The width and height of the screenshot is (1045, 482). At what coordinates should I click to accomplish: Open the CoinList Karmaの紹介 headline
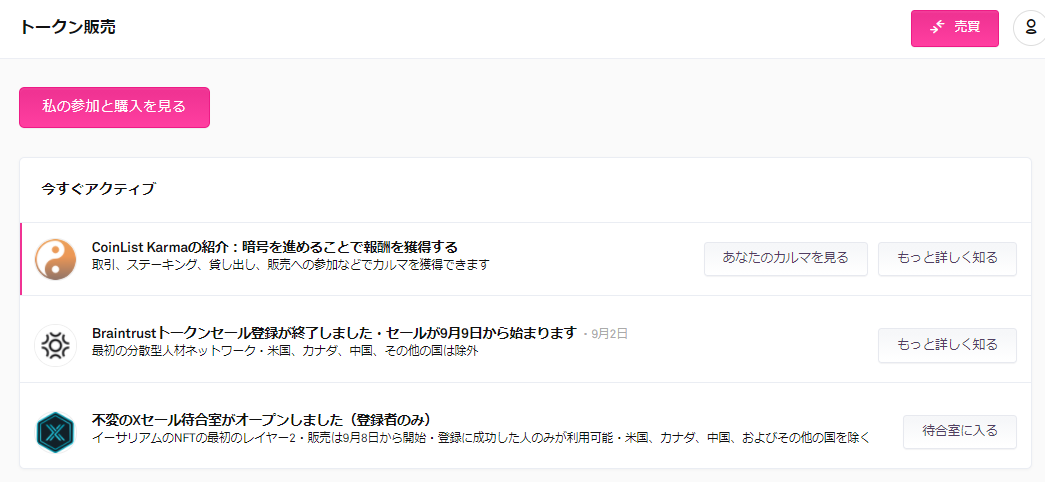coord(275,247)
